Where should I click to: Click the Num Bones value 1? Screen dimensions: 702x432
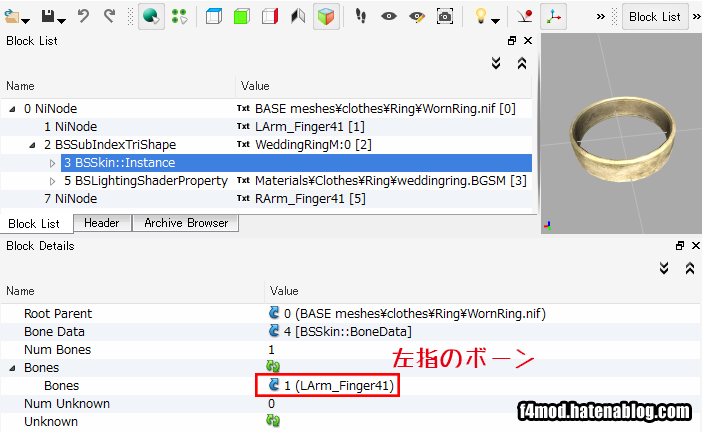(271, 350)
